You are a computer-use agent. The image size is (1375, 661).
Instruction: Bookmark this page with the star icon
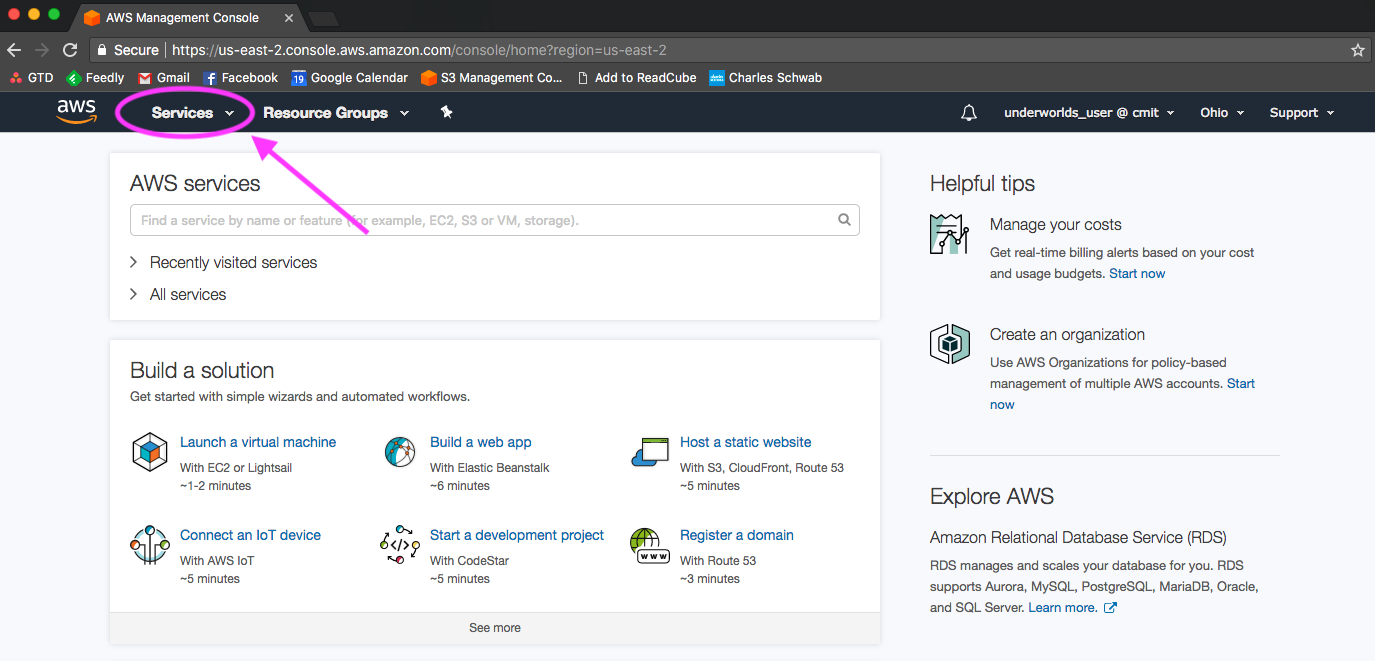pos(1357,50)
